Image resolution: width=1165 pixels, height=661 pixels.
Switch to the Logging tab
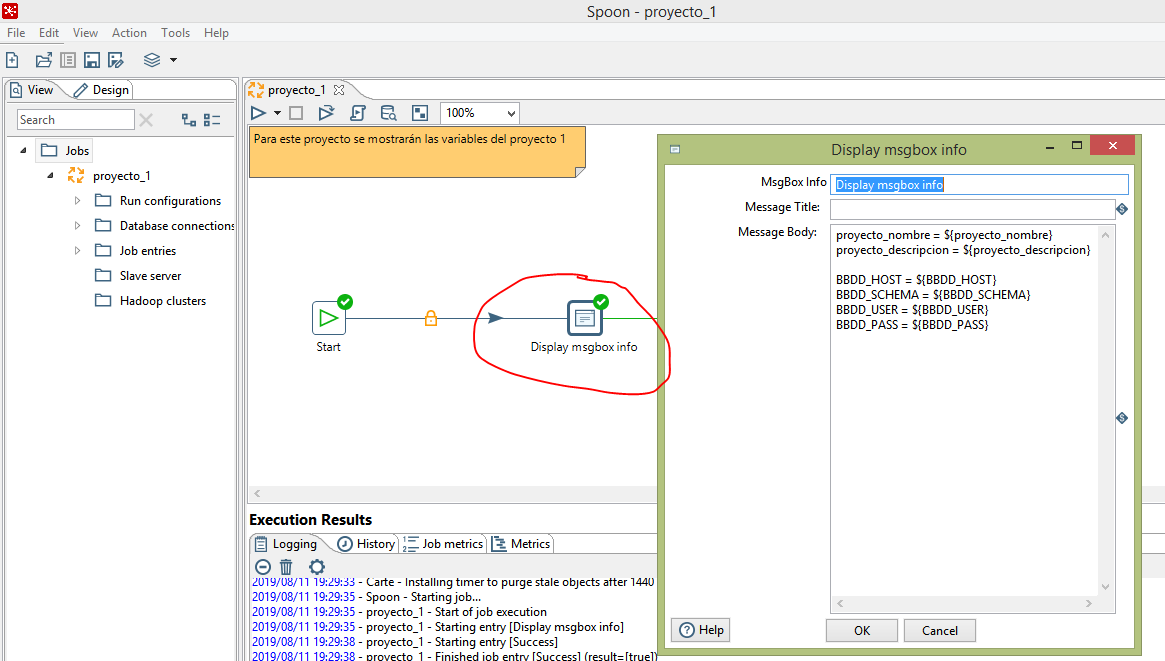tap(286, 544)
